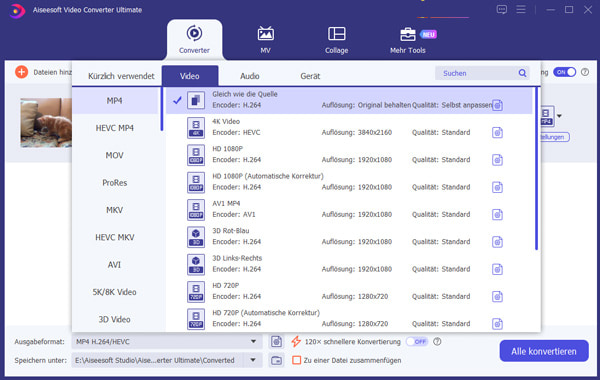Expand the Ausgabeformat dropdown
Screen dimensions: 600x380
(253, 341)
